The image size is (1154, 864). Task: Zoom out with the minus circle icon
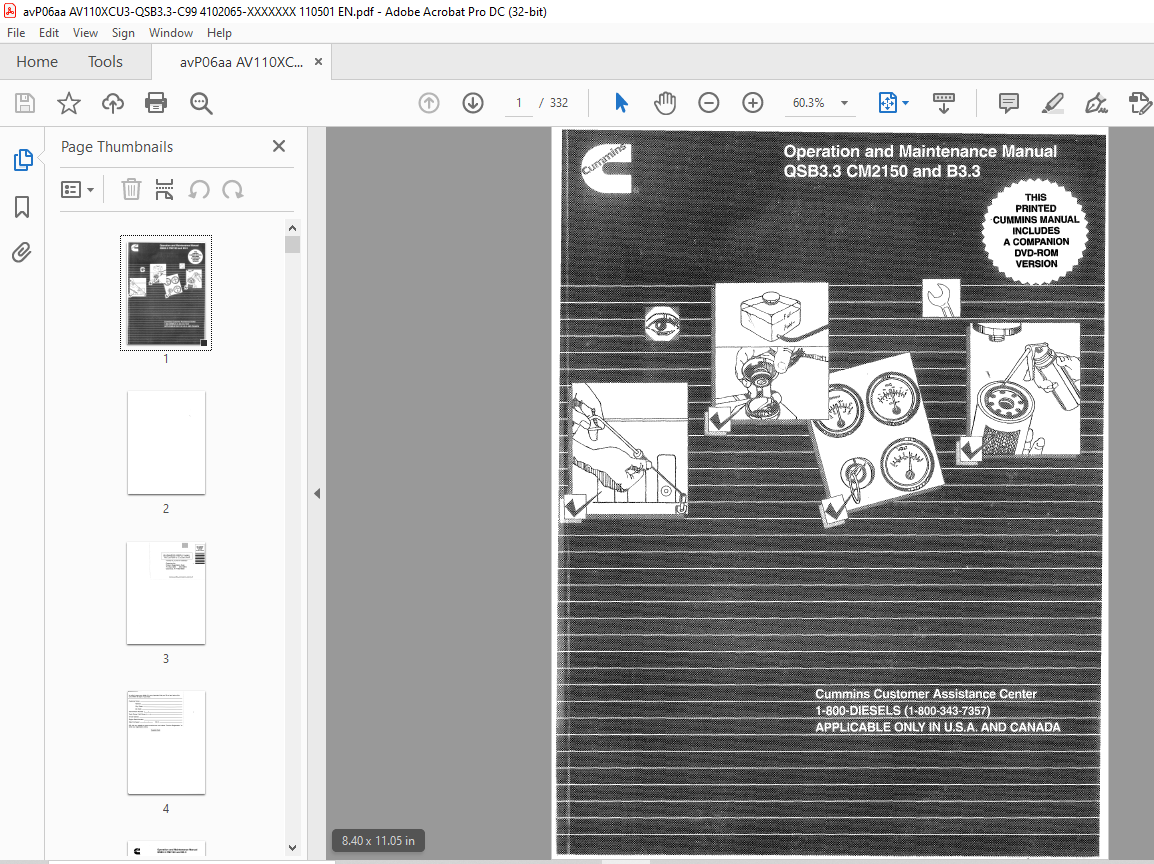(709, 103)
